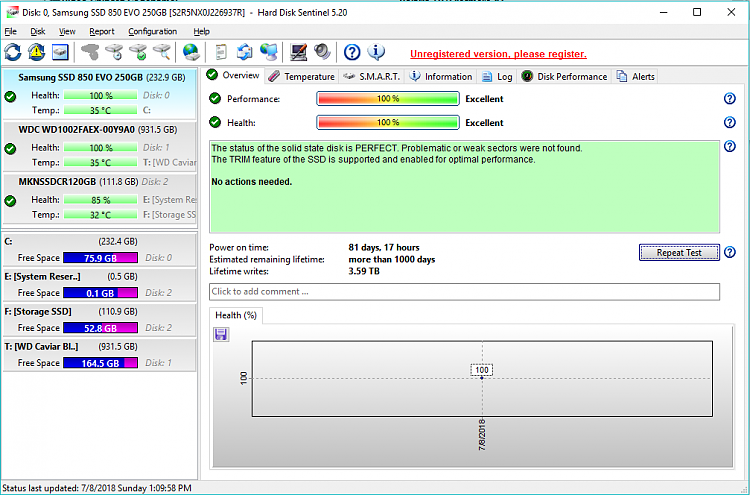Click the 'Unregistered version, please register' link

[498, 54]
